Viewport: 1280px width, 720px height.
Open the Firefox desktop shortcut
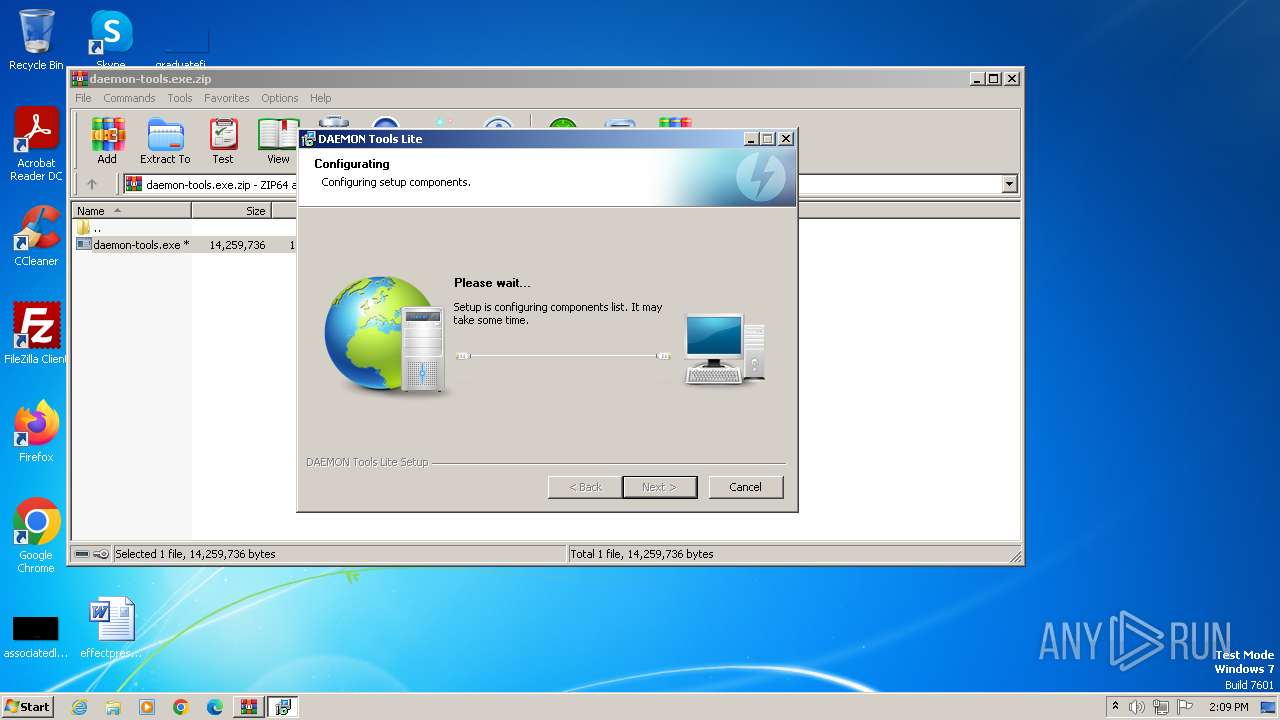pyautogui.click(x=36, y=432)
